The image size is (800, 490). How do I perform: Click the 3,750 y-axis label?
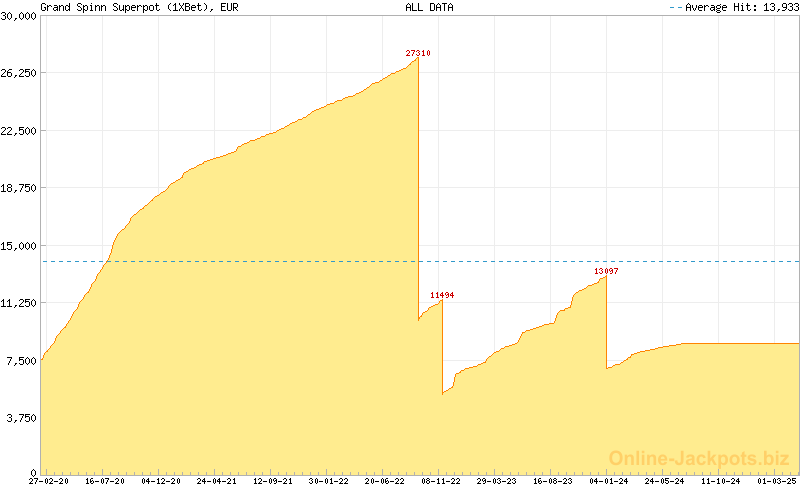click(x=22, y=418)
